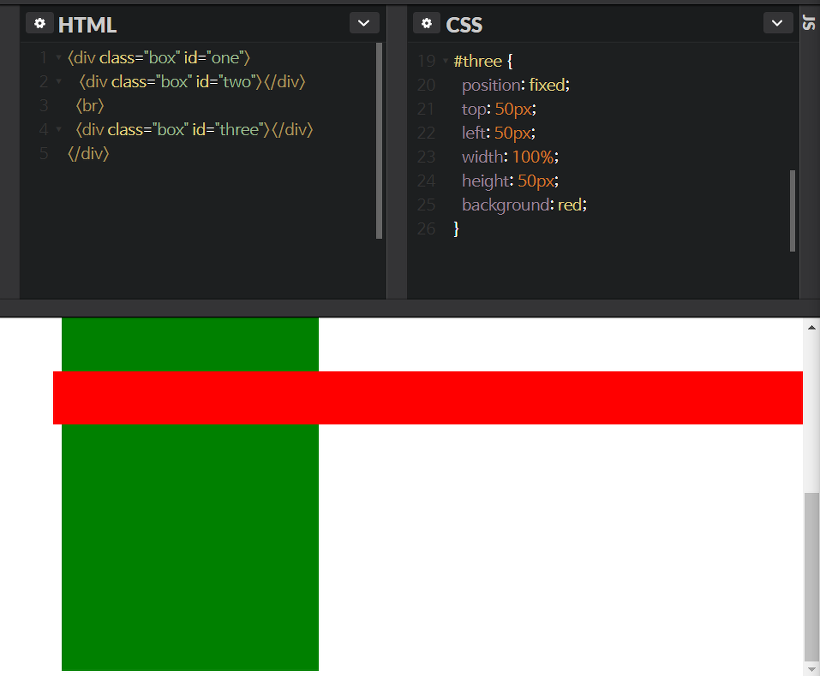Open the HTML panel settings gear
The width and height of the screenshot is (820, 676).
40,24
